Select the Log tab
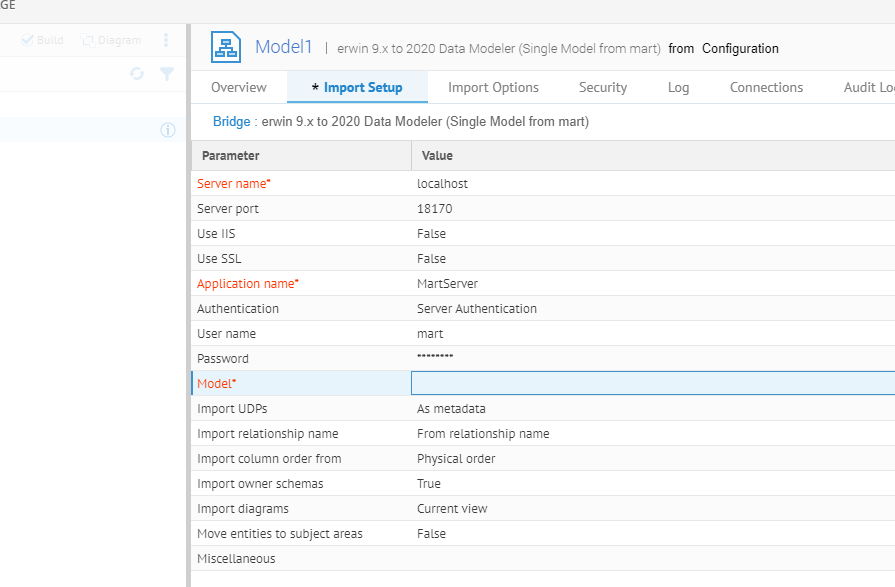This screenshot has width=895, height=587. (678, 87)
